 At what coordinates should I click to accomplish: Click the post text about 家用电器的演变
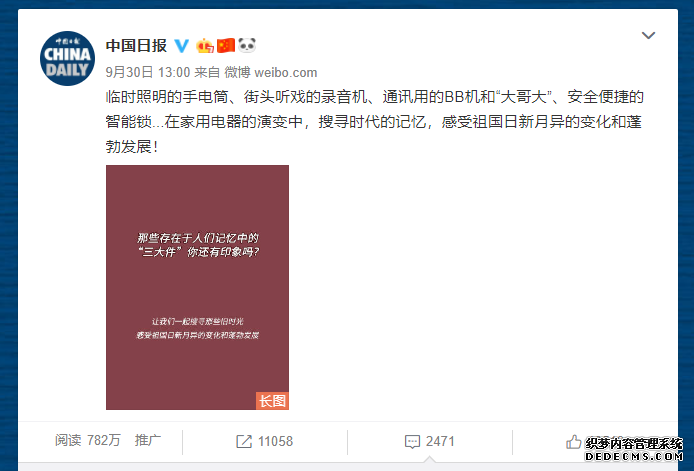[x=374, y=121]
